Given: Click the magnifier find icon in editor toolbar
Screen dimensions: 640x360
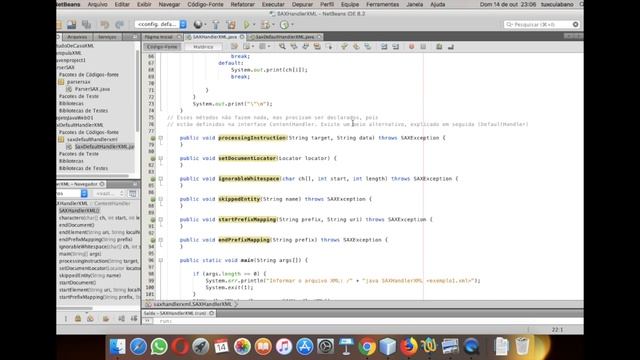Looking at the screenshot, I should click(x=282, y=47).
